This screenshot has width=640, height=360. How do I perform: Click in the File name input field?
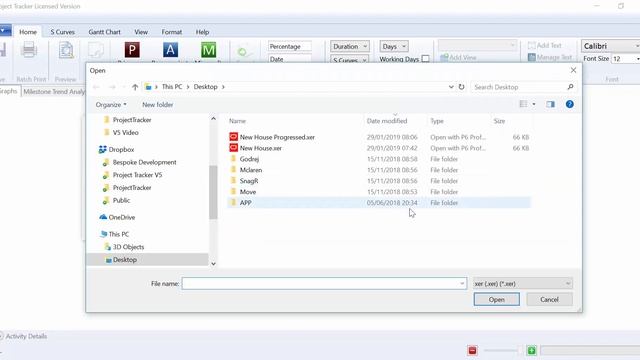(324, 283)
